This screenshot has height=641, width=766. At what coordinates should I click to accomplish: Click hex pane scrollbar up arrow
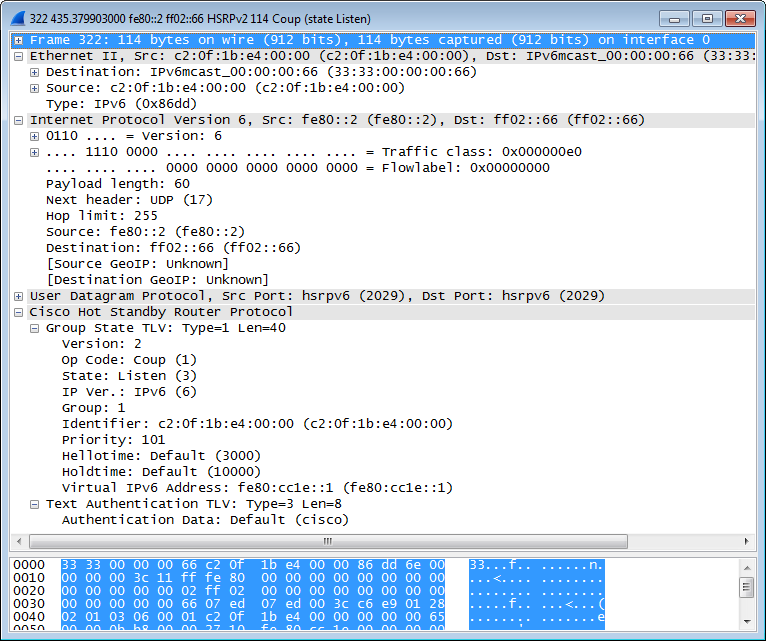(747, 568)
